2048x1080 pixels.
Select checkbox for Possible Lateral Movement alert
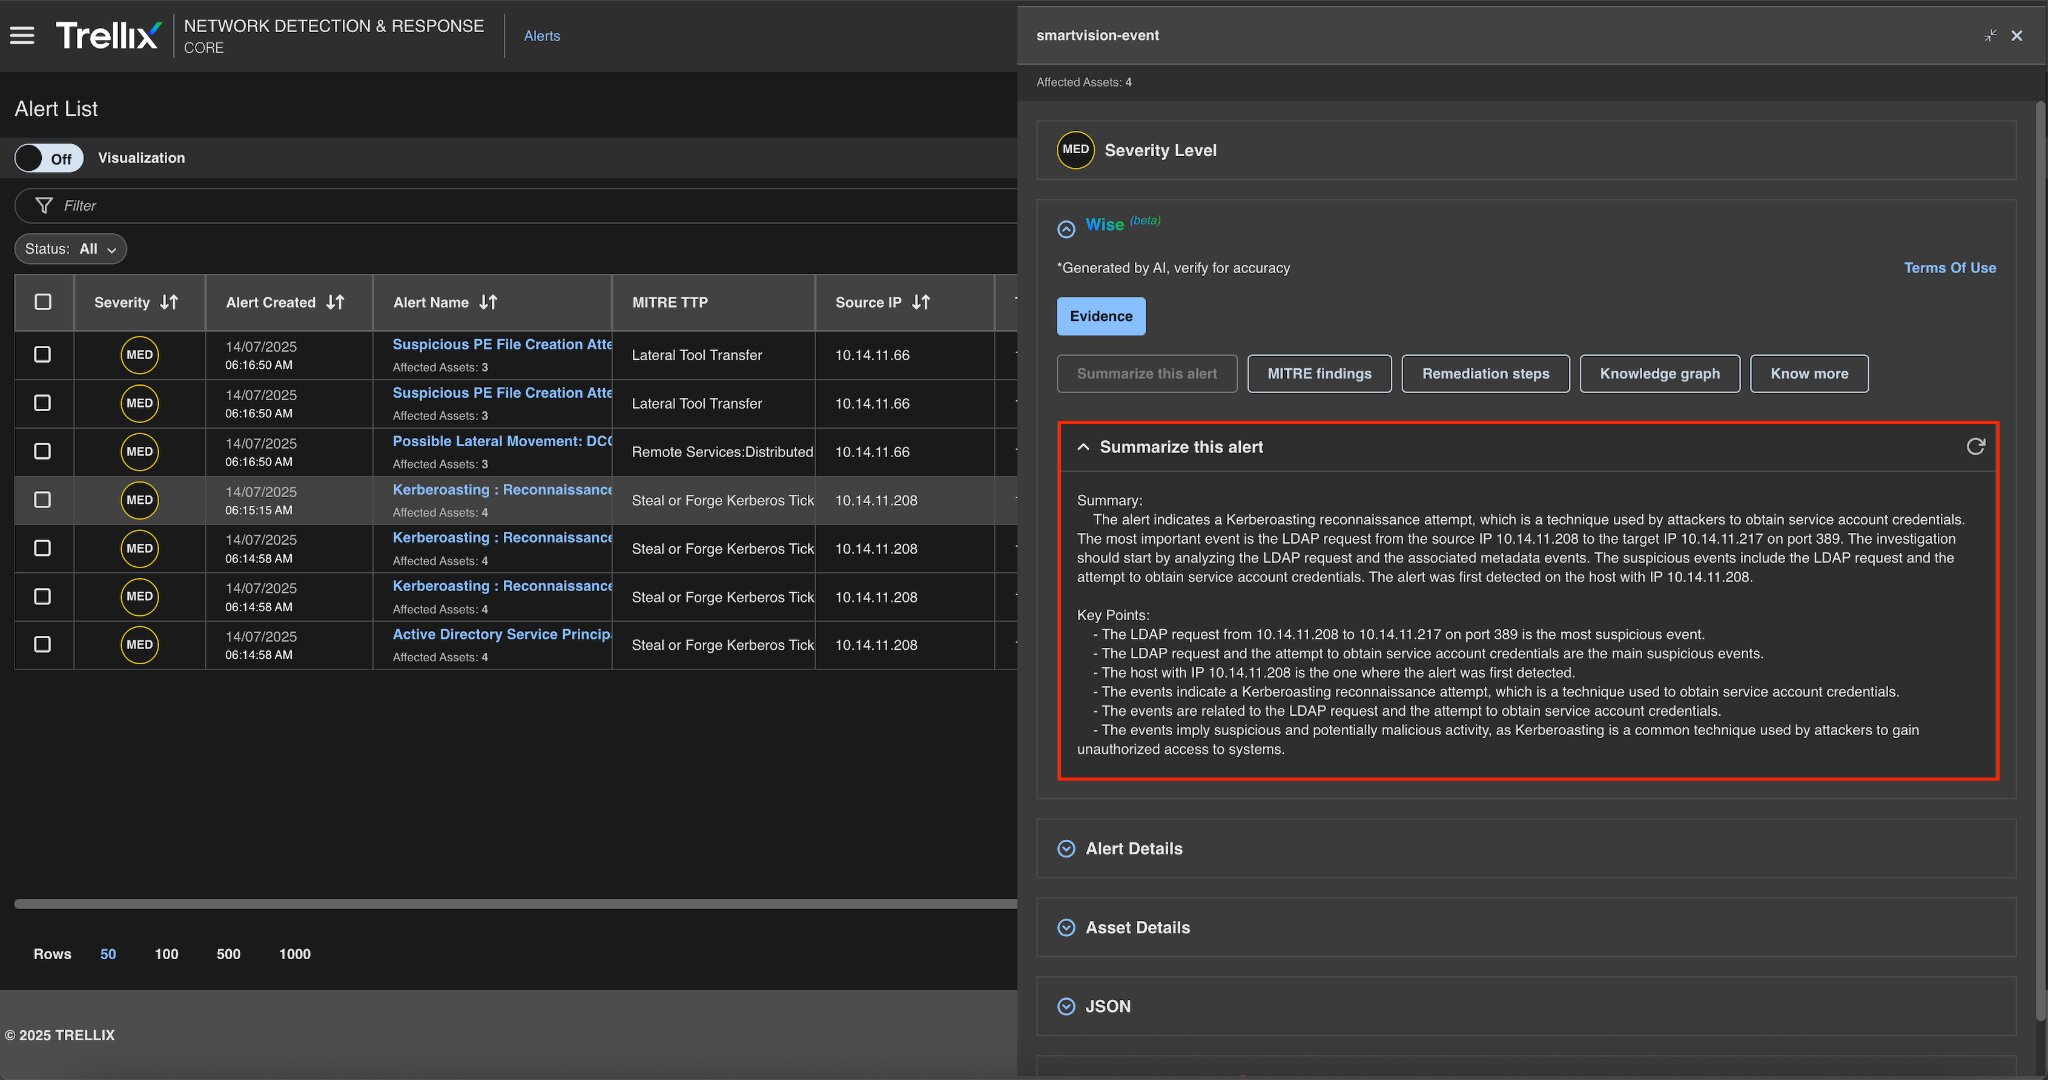[x=43, y=452]
